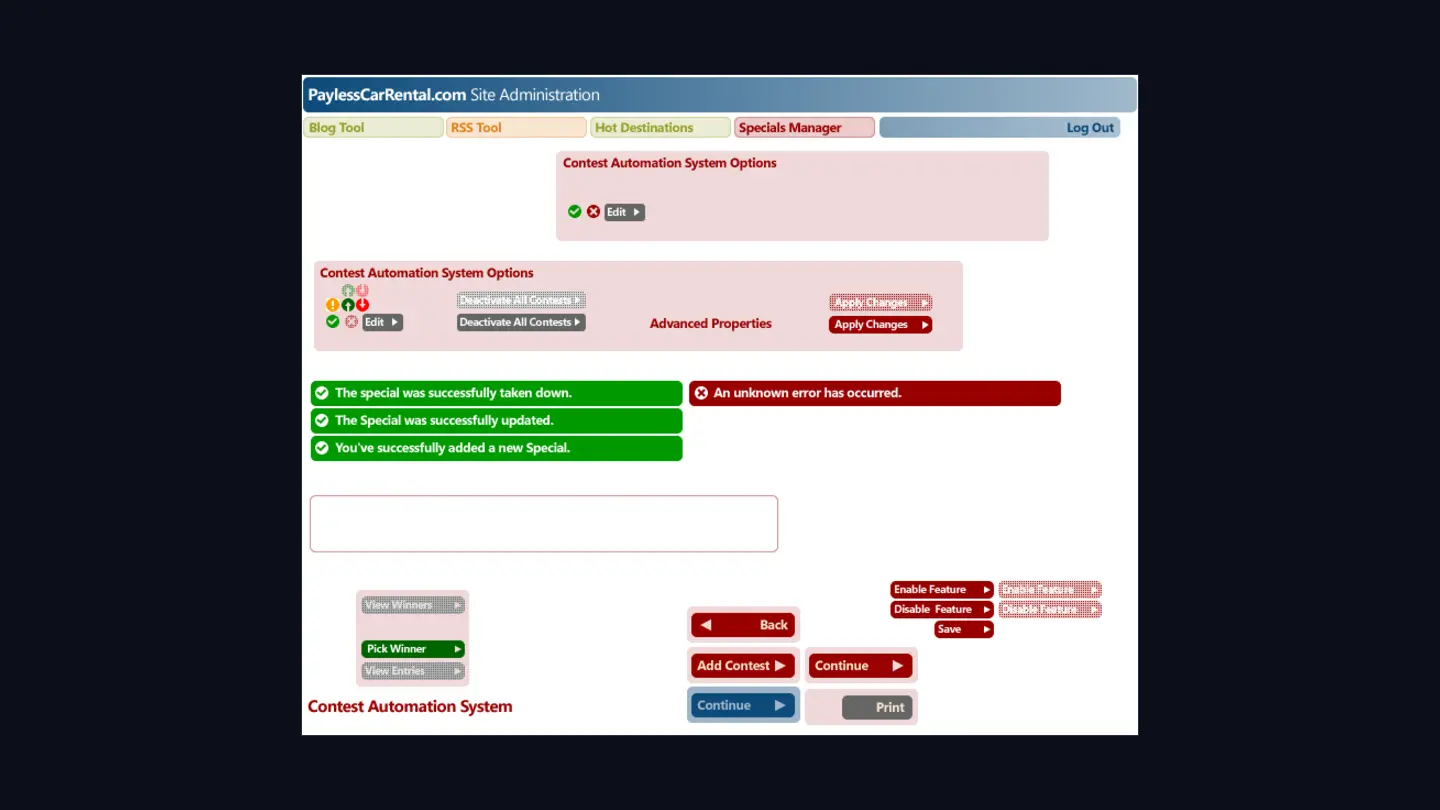This screenshot has width=1440, height=810.
Task: Click 'The Special was successfully updated.' message
Action: point(497,421)
